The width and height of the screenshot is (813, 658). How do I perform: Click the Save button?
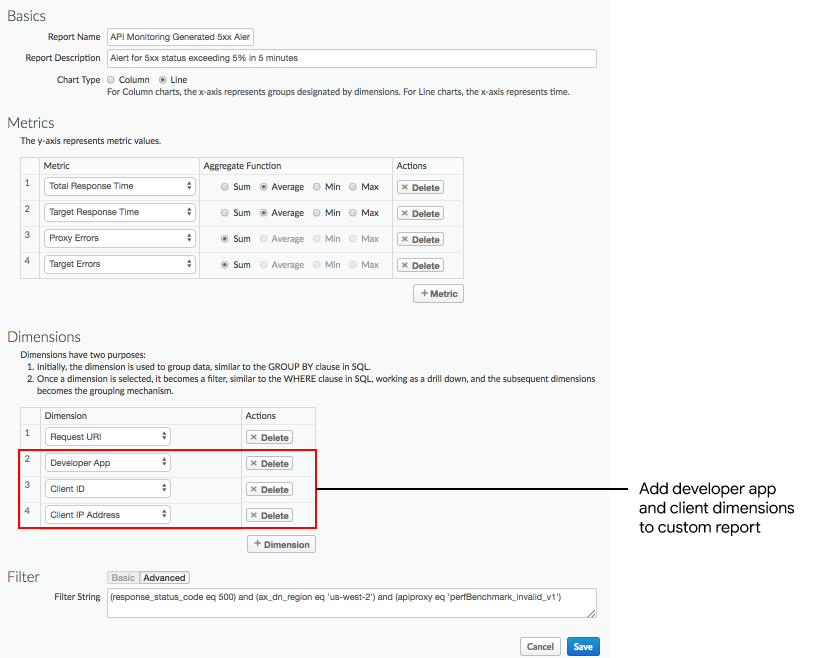[583, 646]
